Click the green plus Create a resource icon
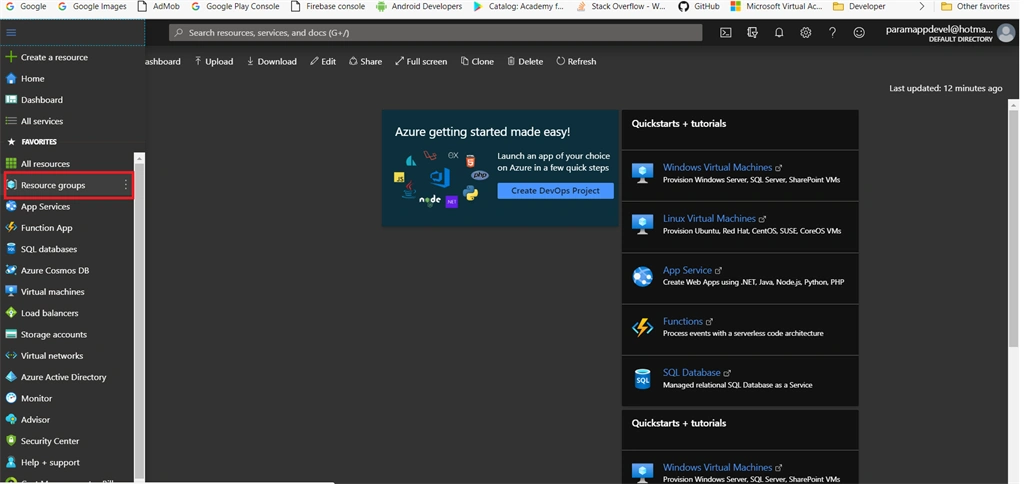This screenshot has height=484, width=1024. [10, 57]
